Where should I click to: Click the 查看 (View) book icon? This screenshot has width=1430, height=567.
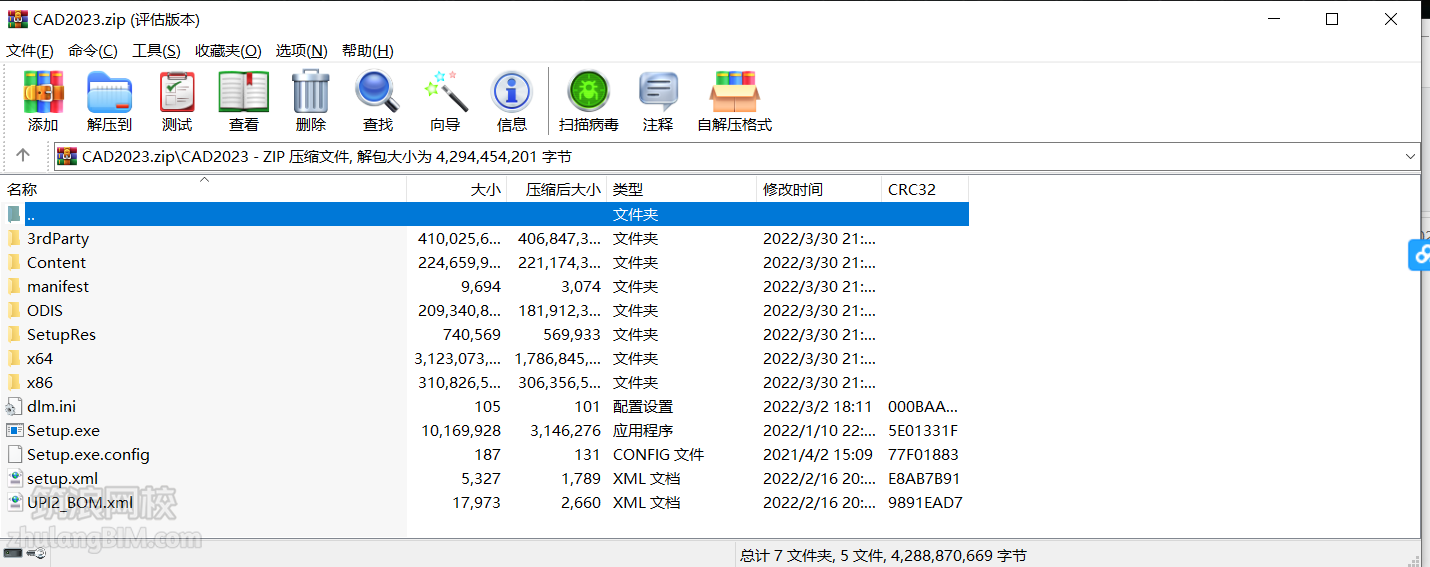[244, 92]
